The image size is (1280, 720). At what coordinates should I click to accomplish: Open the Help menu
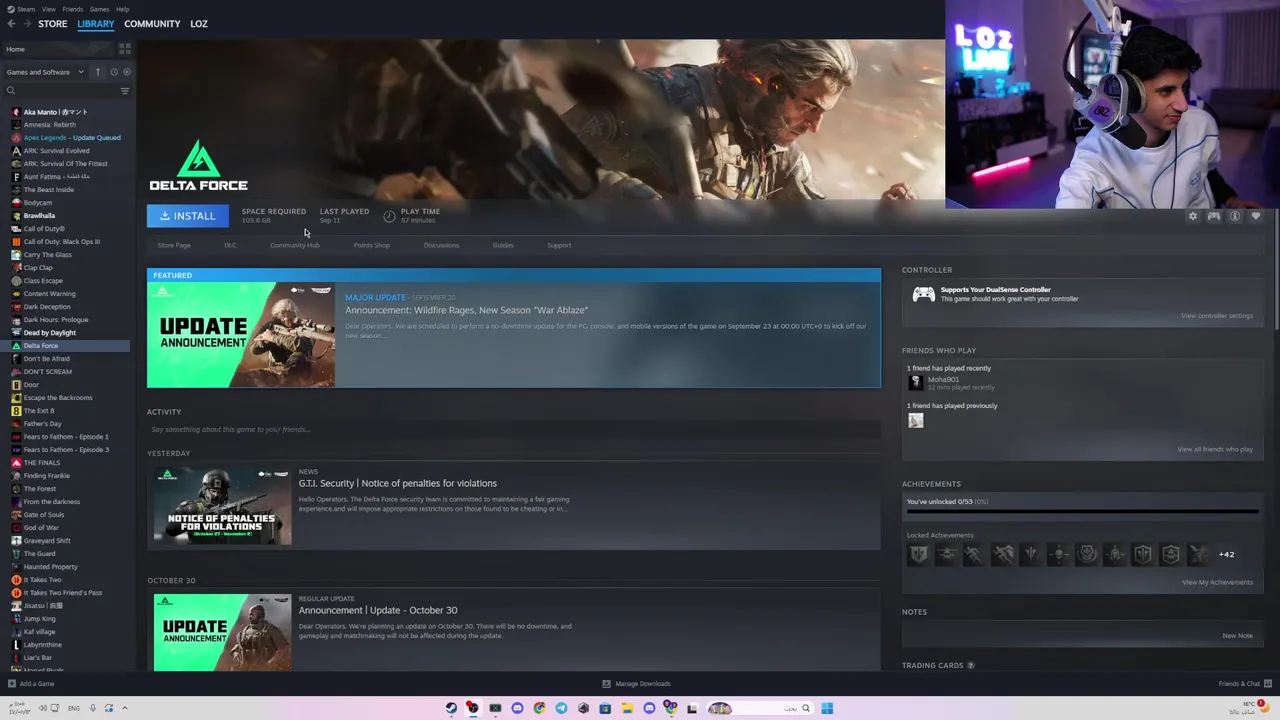point(122,9)
